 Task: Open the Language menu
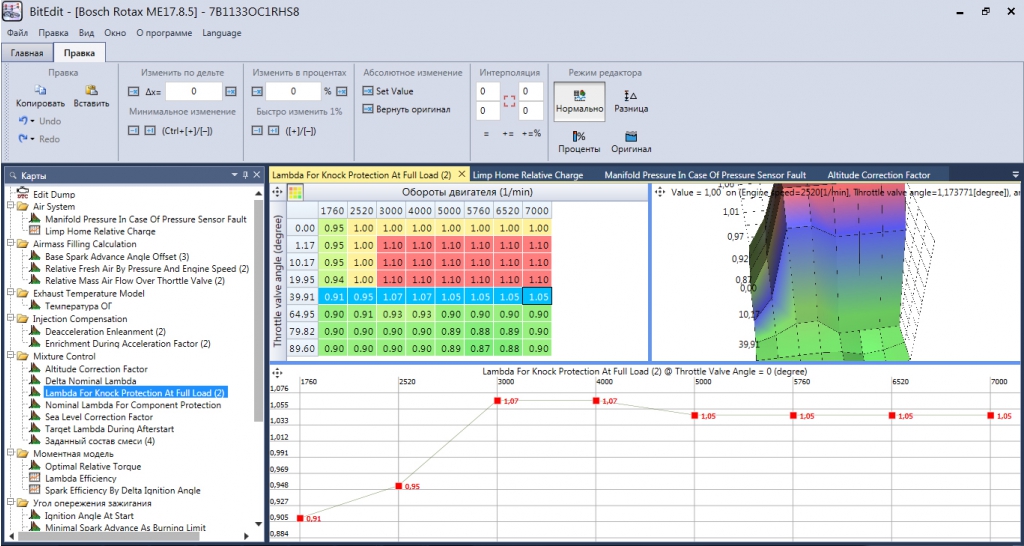pos(221,33)
